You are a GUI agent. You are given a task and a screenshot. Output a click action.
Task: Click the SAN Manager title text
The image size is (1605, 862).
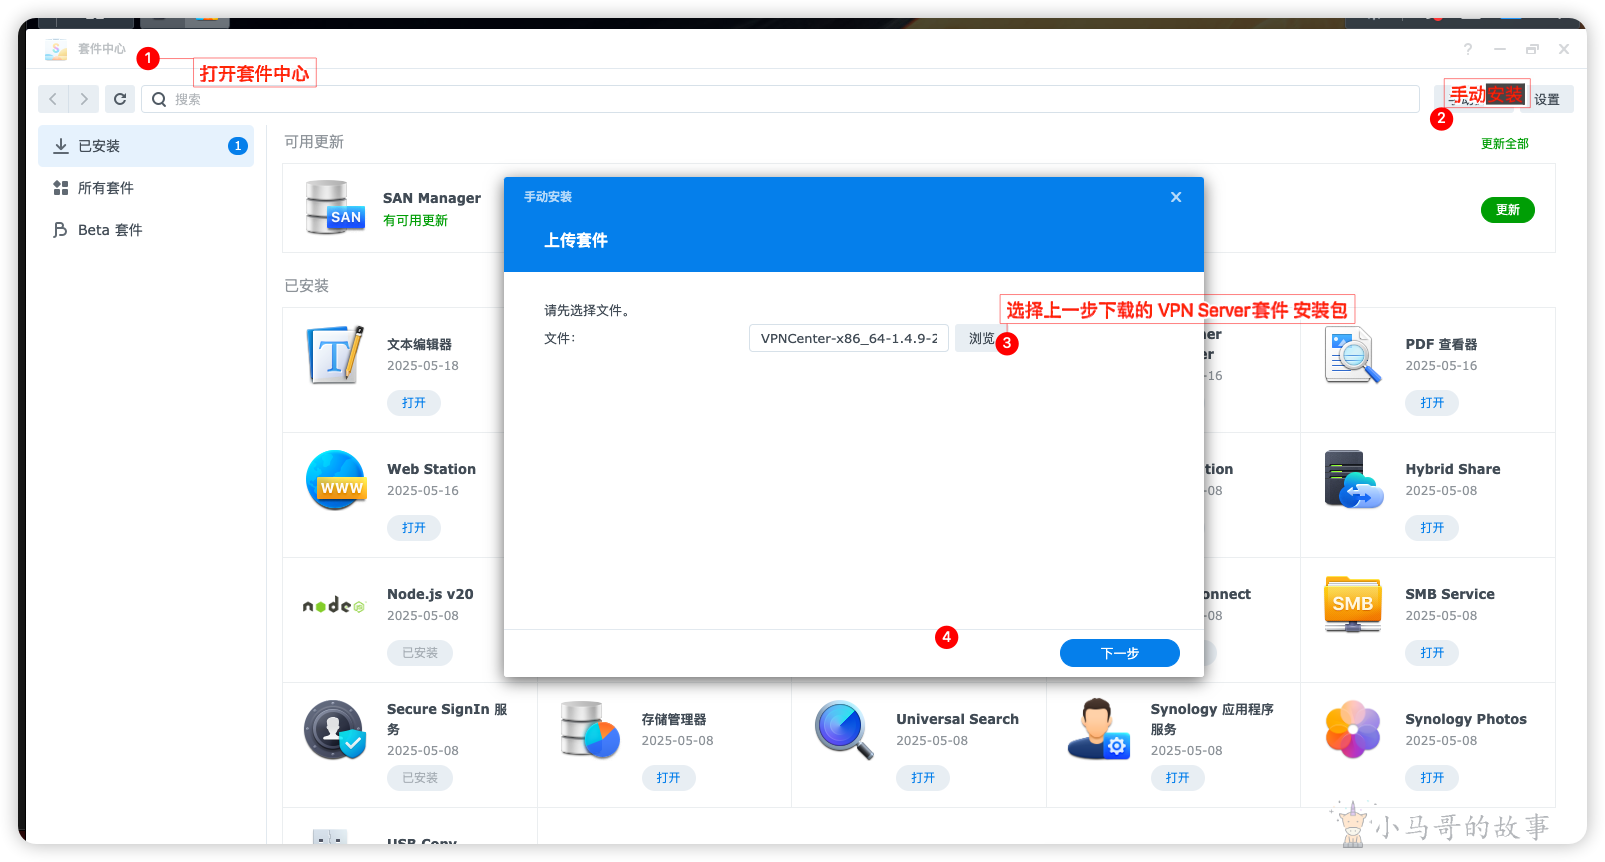tap(432, 198)
